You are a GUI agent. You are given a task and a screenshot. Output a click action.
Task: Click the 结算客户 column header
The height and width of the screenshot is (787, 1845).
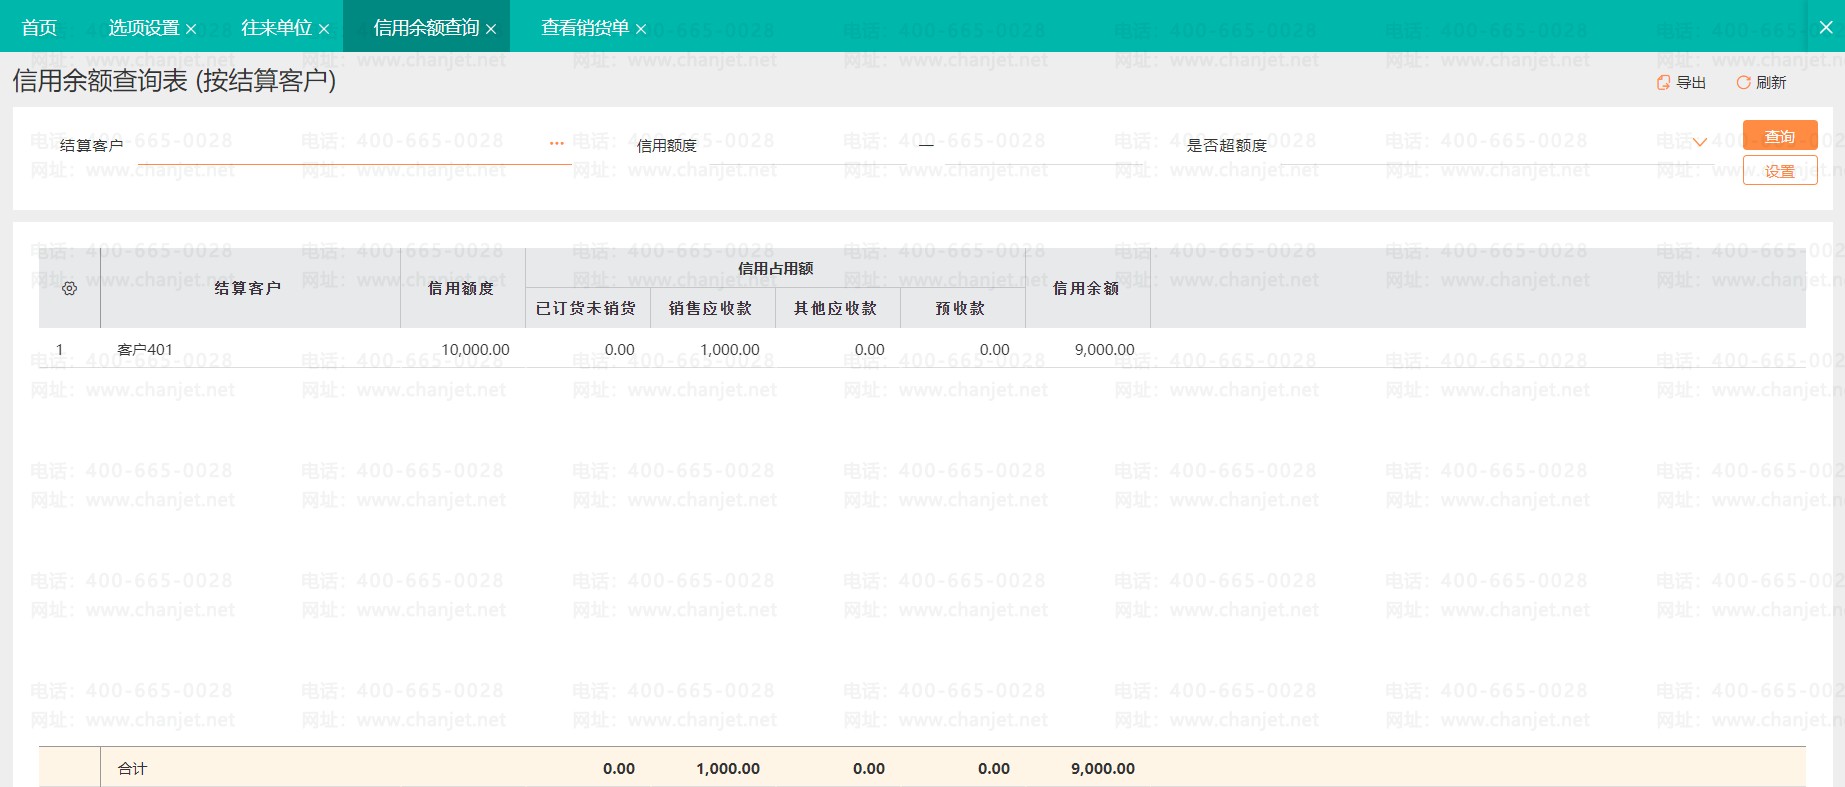coord(250,288)
